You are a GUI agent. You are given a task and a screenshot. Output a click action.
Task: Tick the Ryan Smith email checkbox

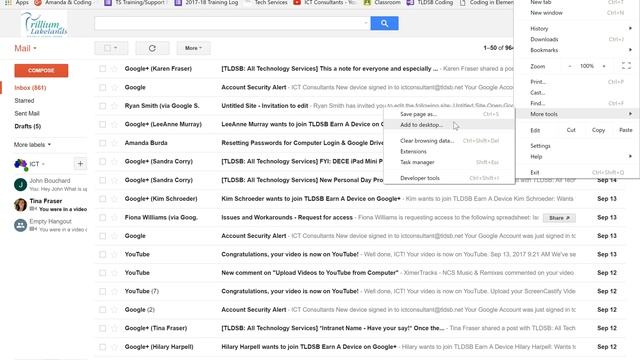(x=102, y=106)
